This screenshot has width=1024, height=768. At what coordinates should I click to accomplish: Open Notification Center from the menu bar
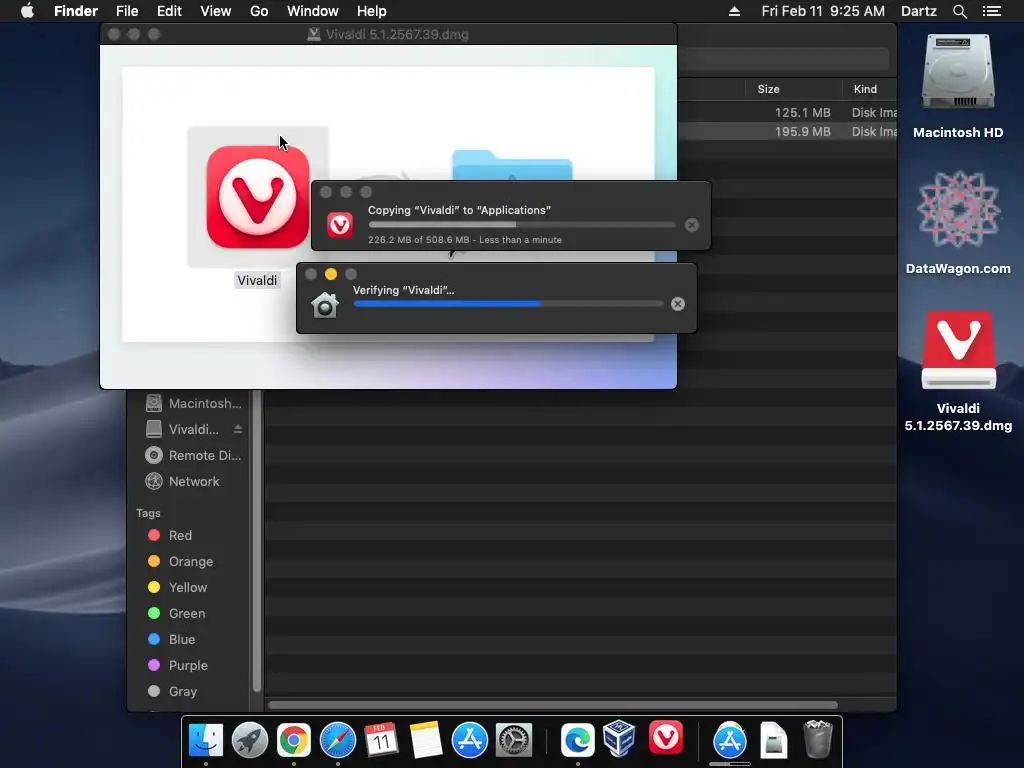(x=991, y=11)
